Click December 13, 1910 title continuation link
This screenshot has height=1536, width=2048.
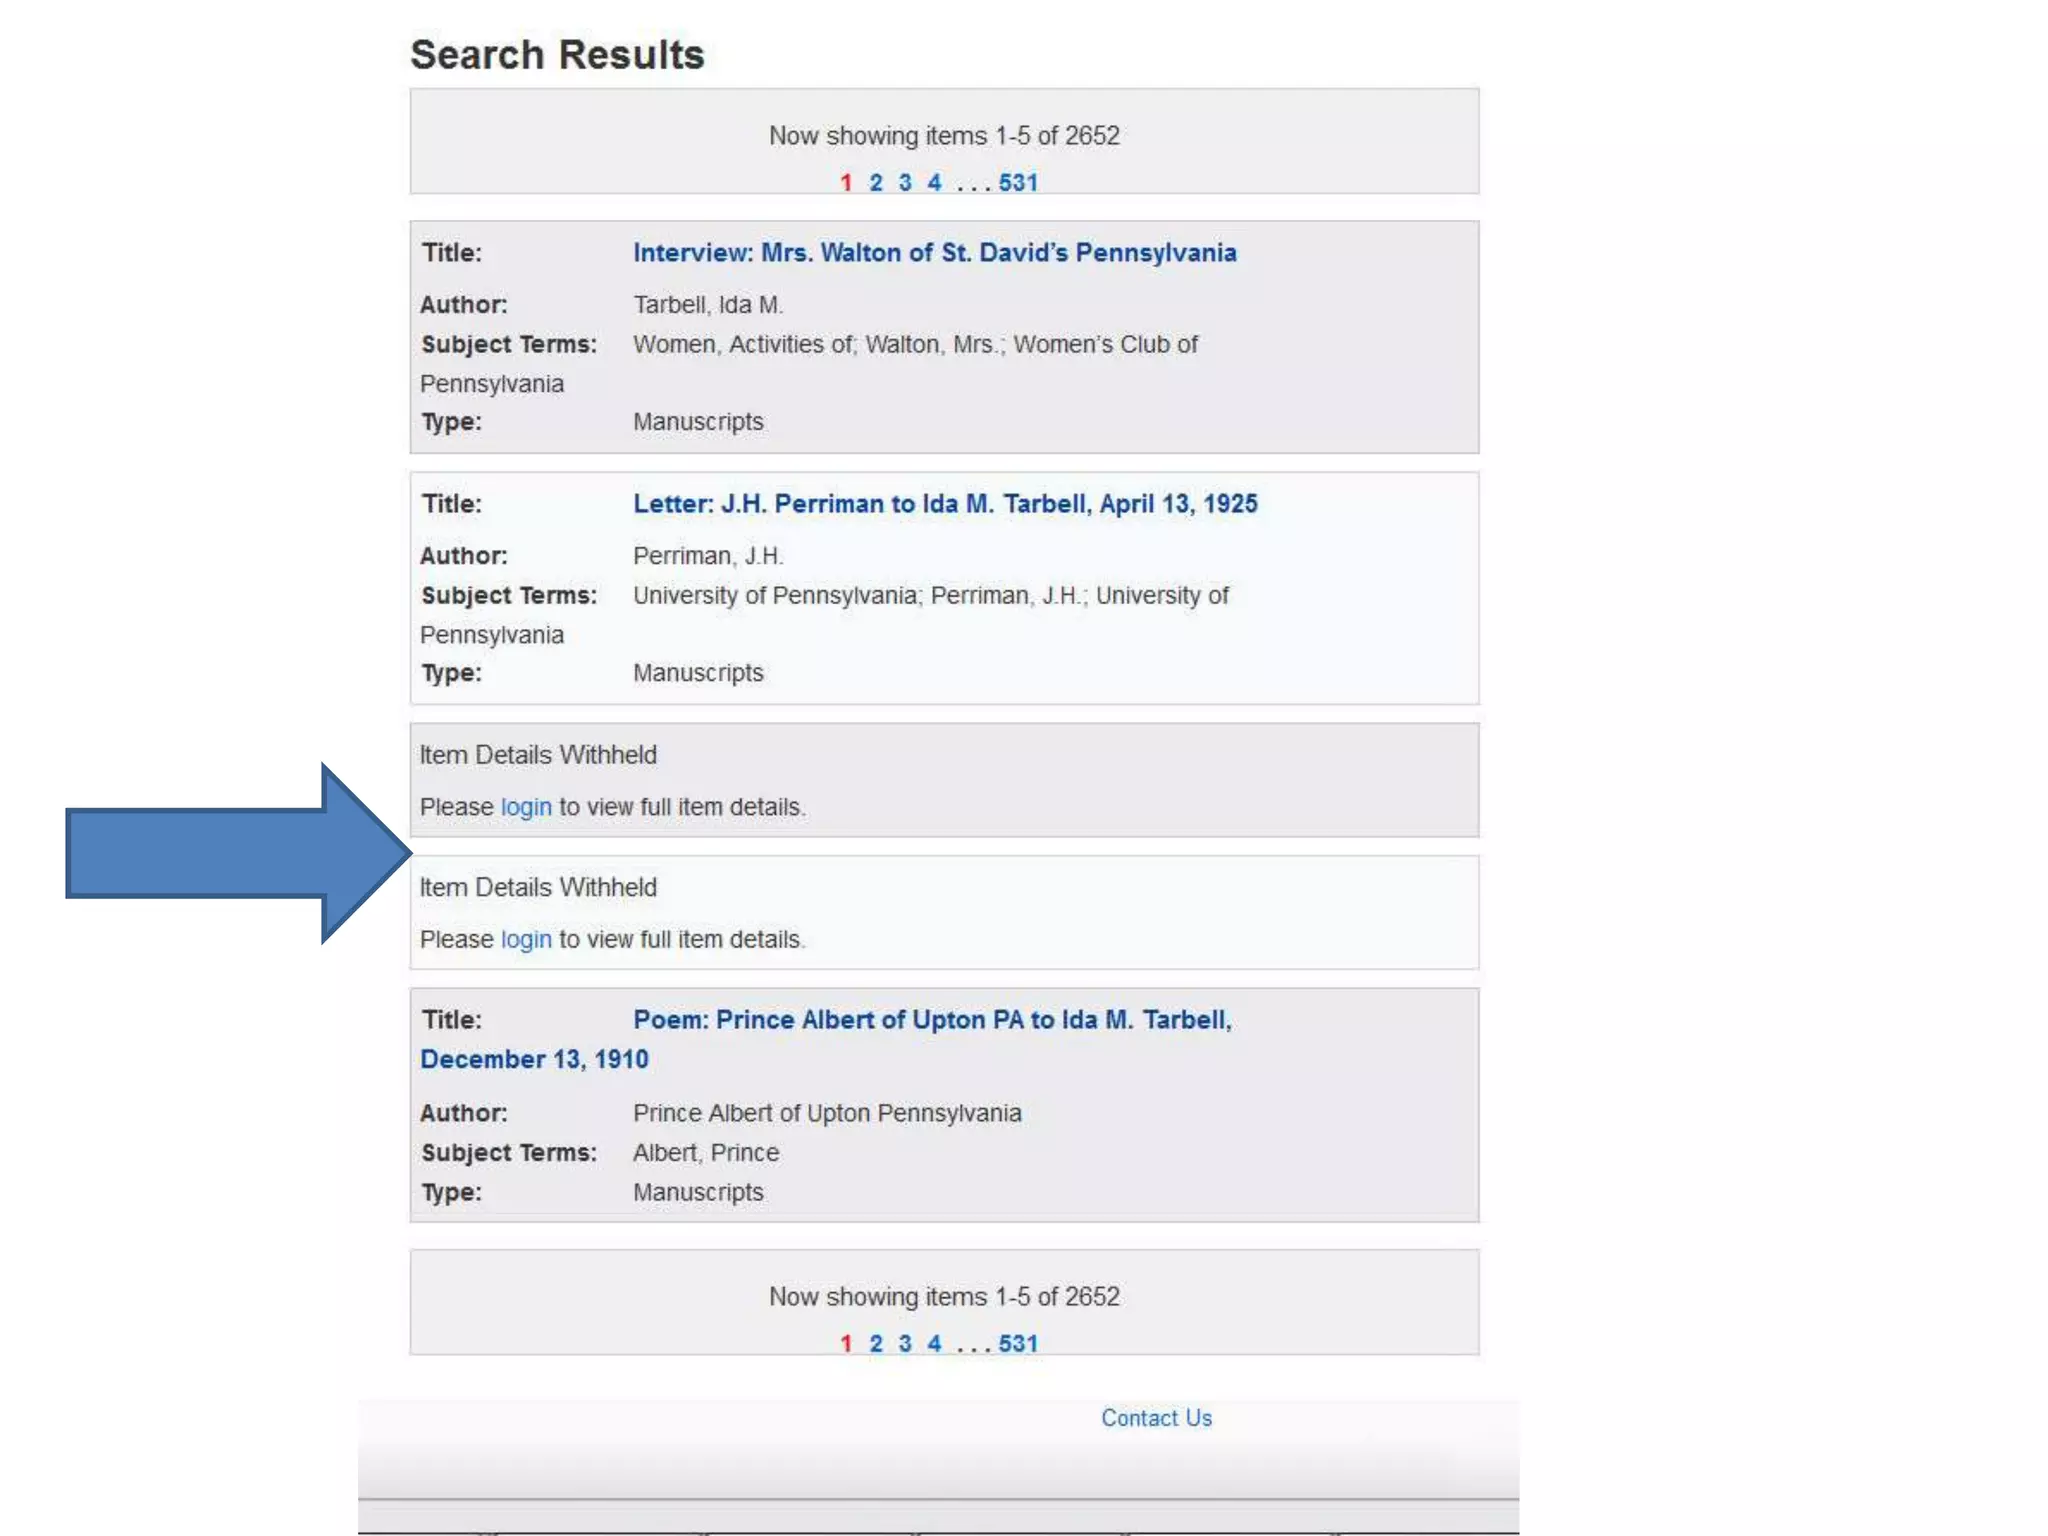click(x=534, y=1060)
